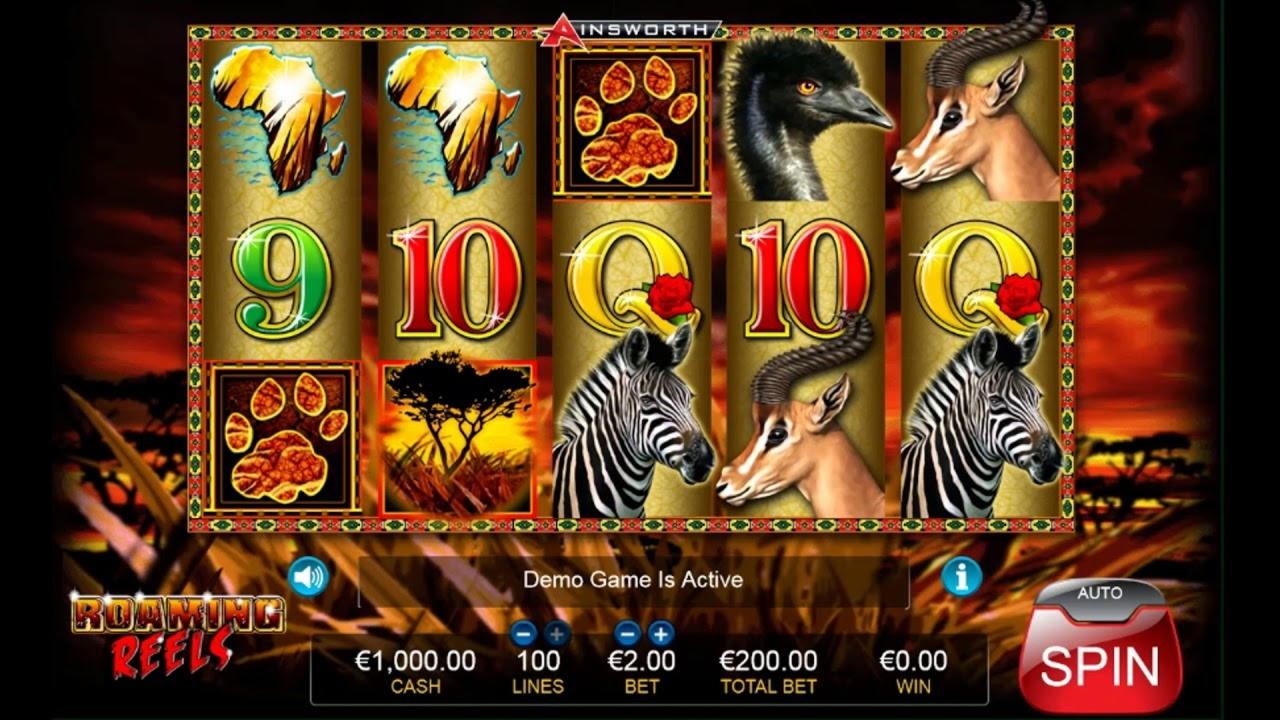Mute sound with the speaker icon

[308, 577]
